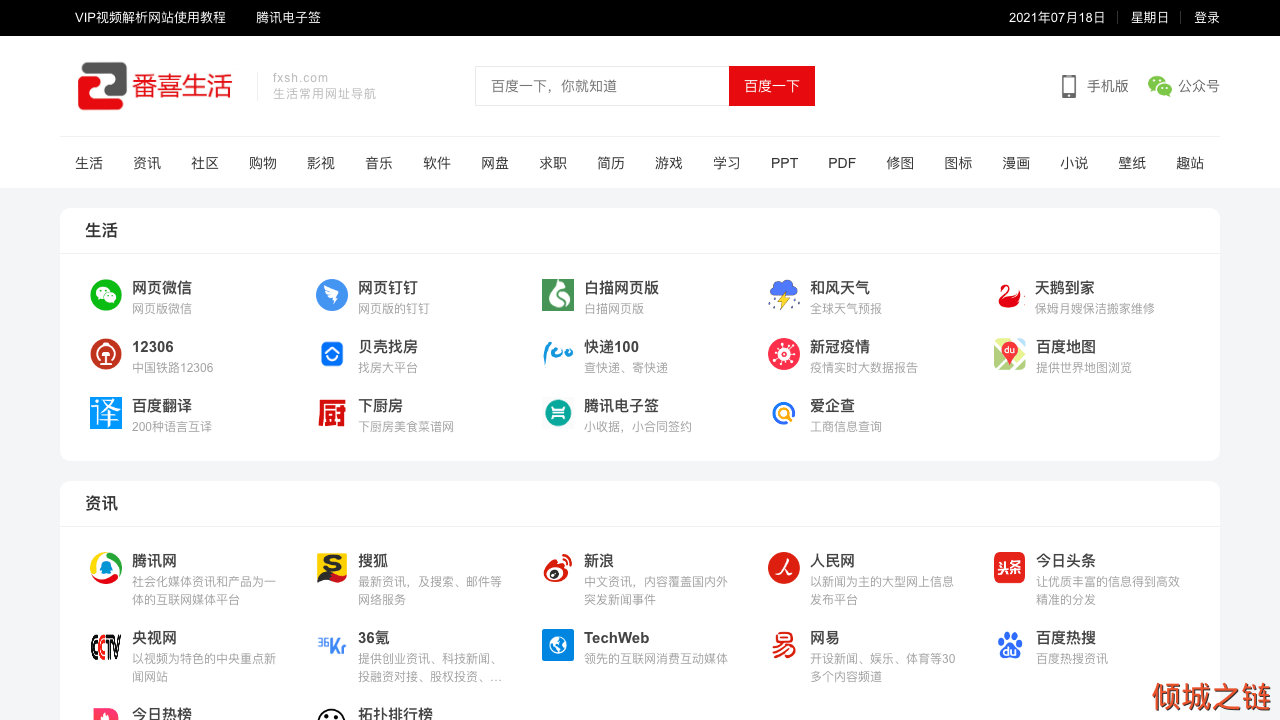Screen dimensions: 1280x720
Task: Click the 爱企查 search icon
Action: click(784, 413)
